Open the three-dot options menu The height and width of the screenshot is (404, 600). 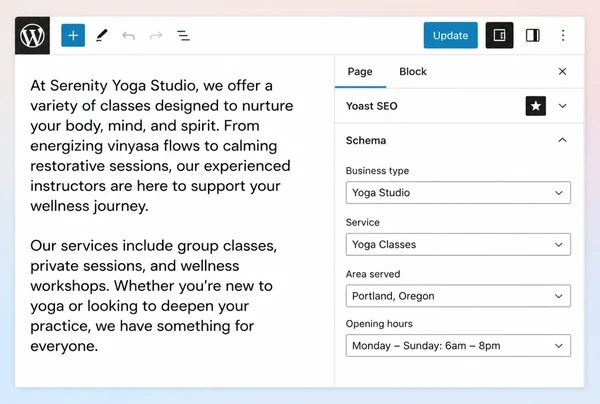(x=563, y=36)
